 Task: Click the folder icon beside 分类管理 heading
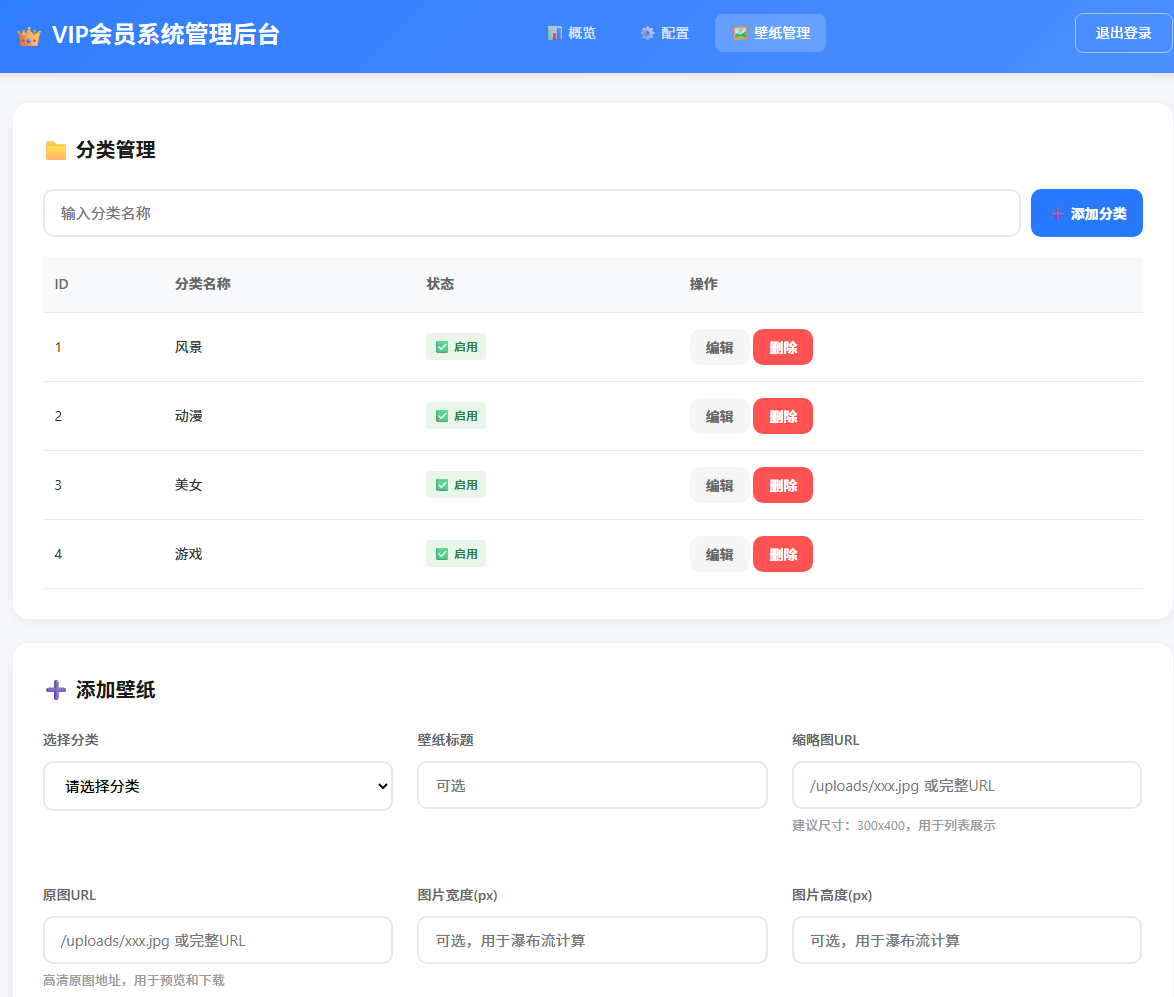pyautogui.click(x=56, y=149)
